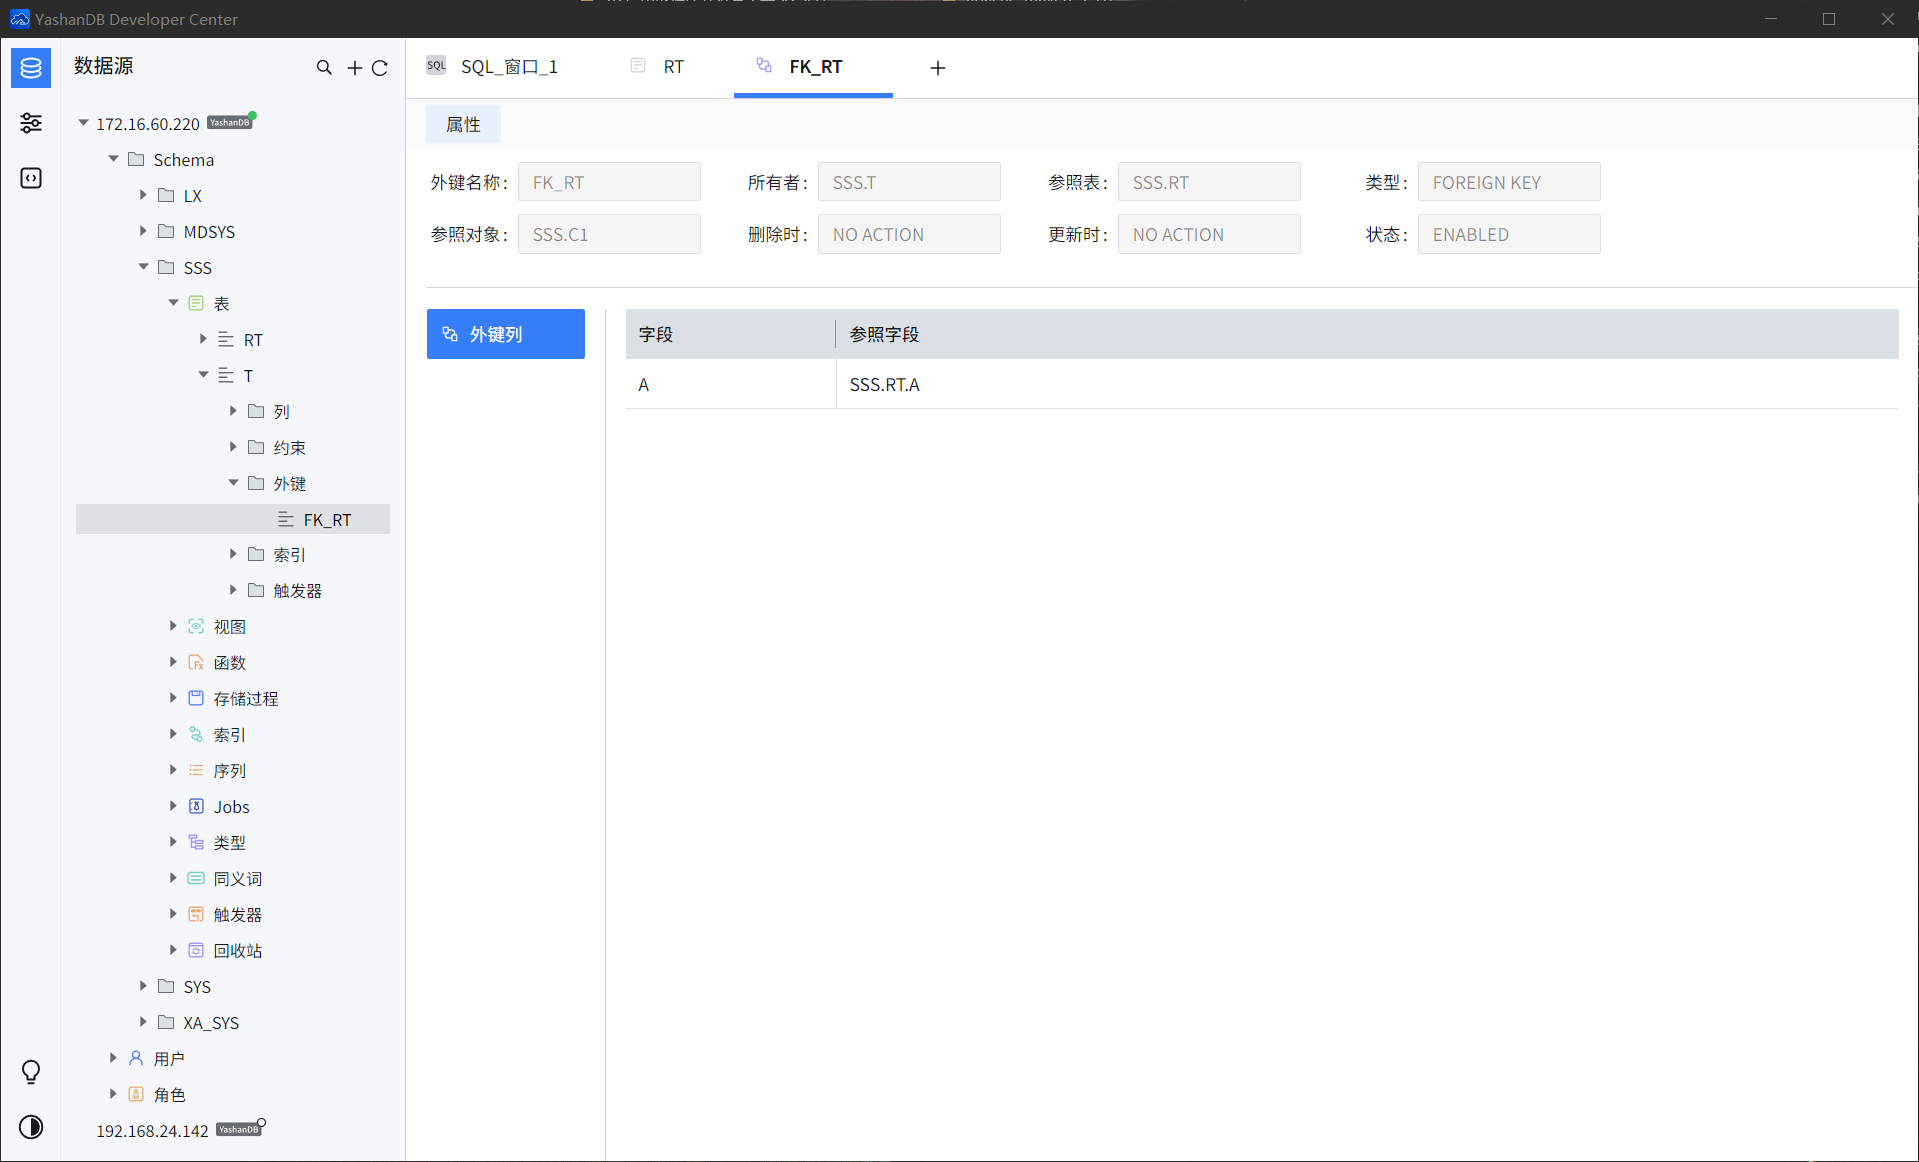Open a new tab with plus button

coord(937,68)
